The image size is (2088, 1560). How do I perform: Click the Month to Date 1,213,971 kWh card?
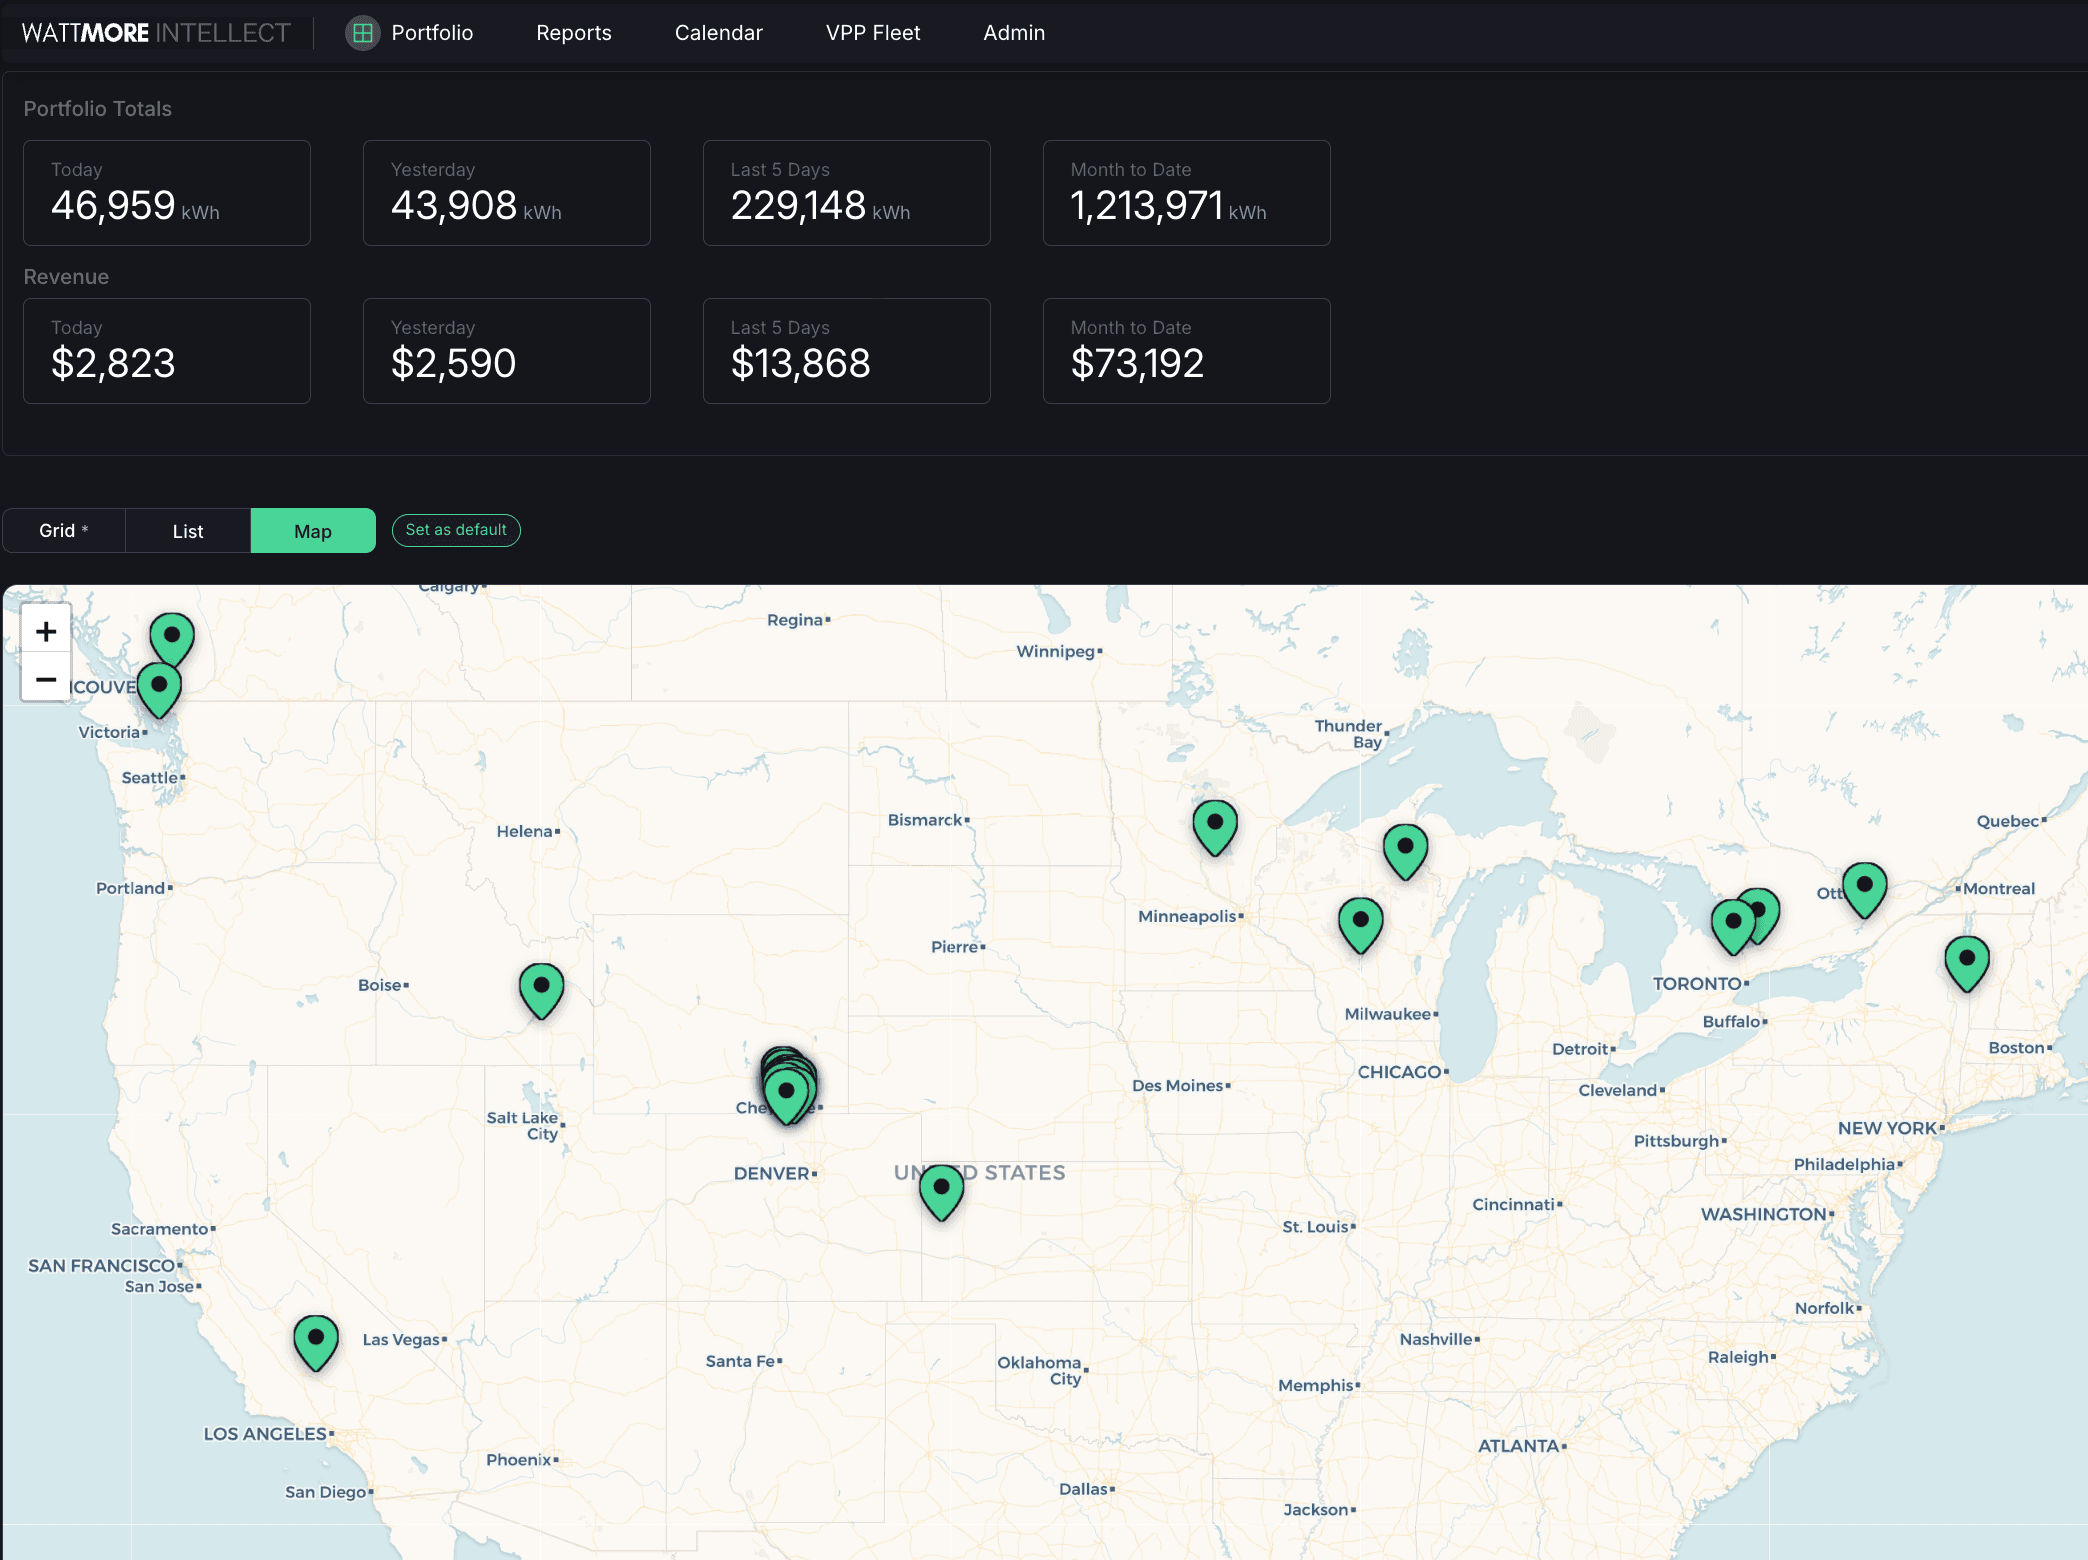(x=1187, y=193)
